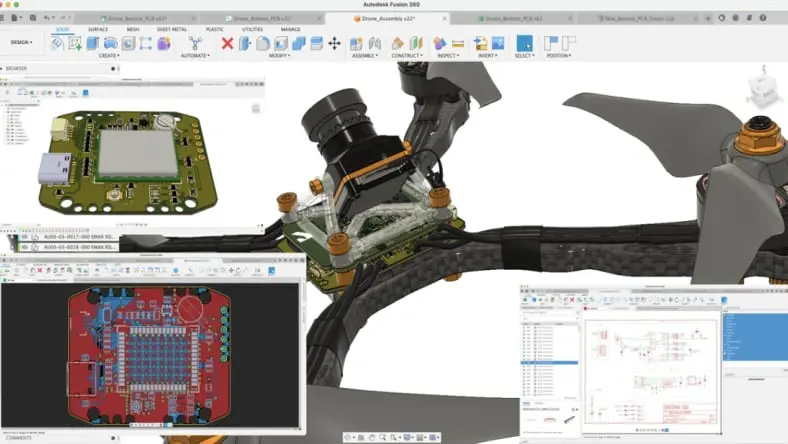Select the Joint tool in Assemble

[x=374, y=43]
